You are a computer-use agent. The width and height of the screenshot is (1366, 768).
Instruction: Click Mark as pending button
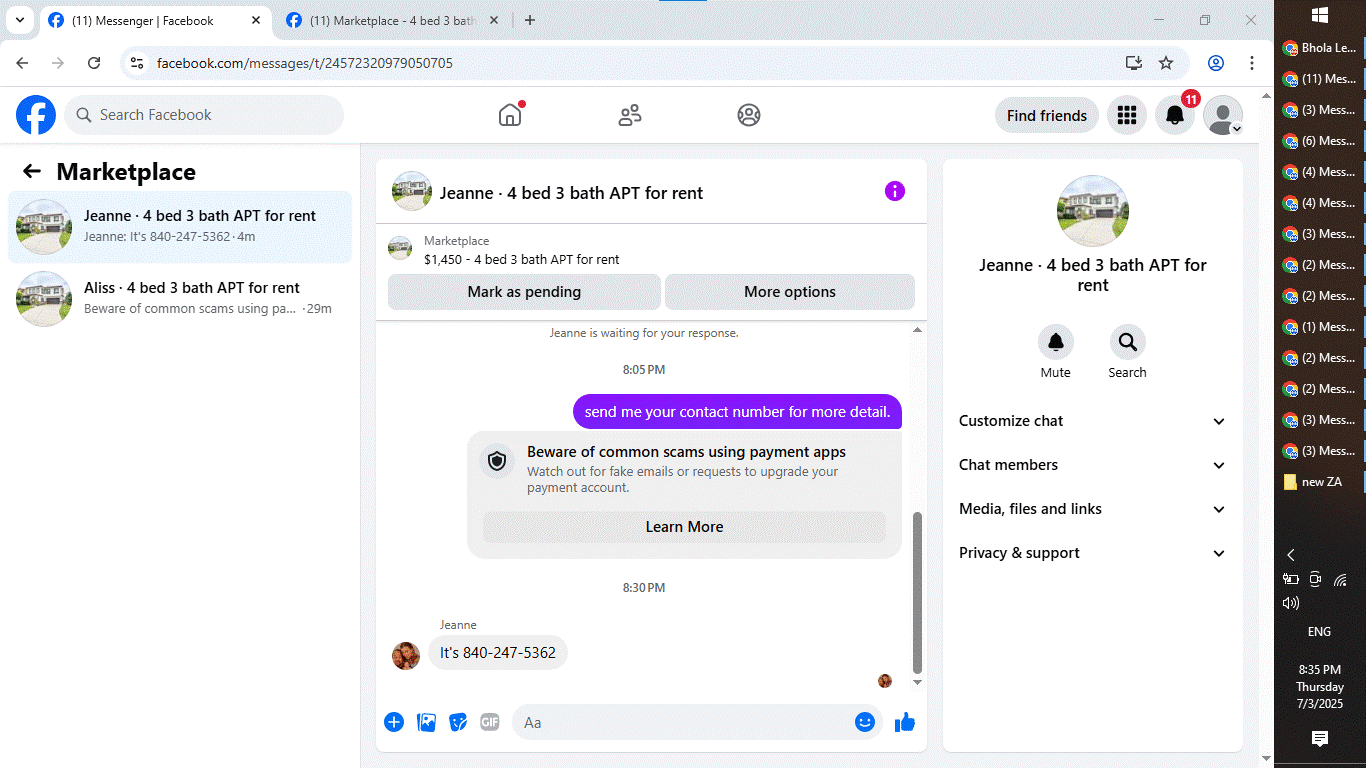tap(524, 292)
